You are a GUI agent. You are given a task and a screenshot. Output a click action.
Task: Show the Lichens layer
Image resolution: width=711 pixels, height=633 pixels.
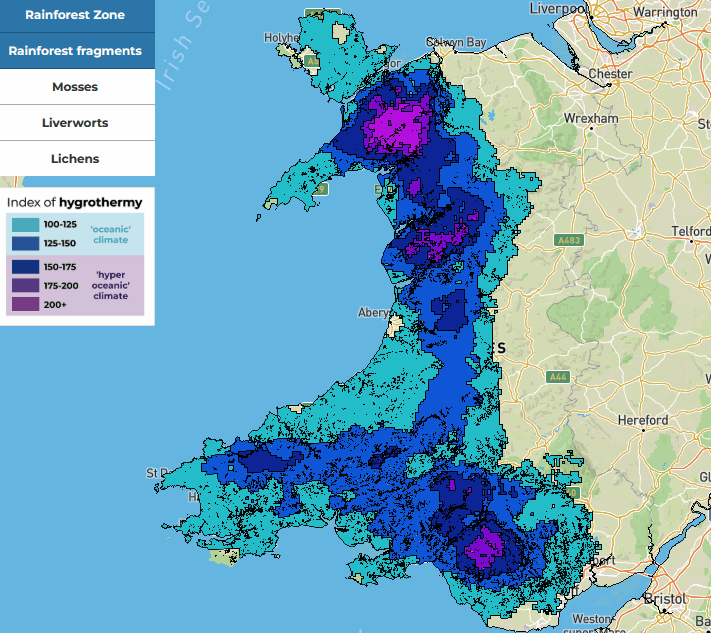[77, 159]
